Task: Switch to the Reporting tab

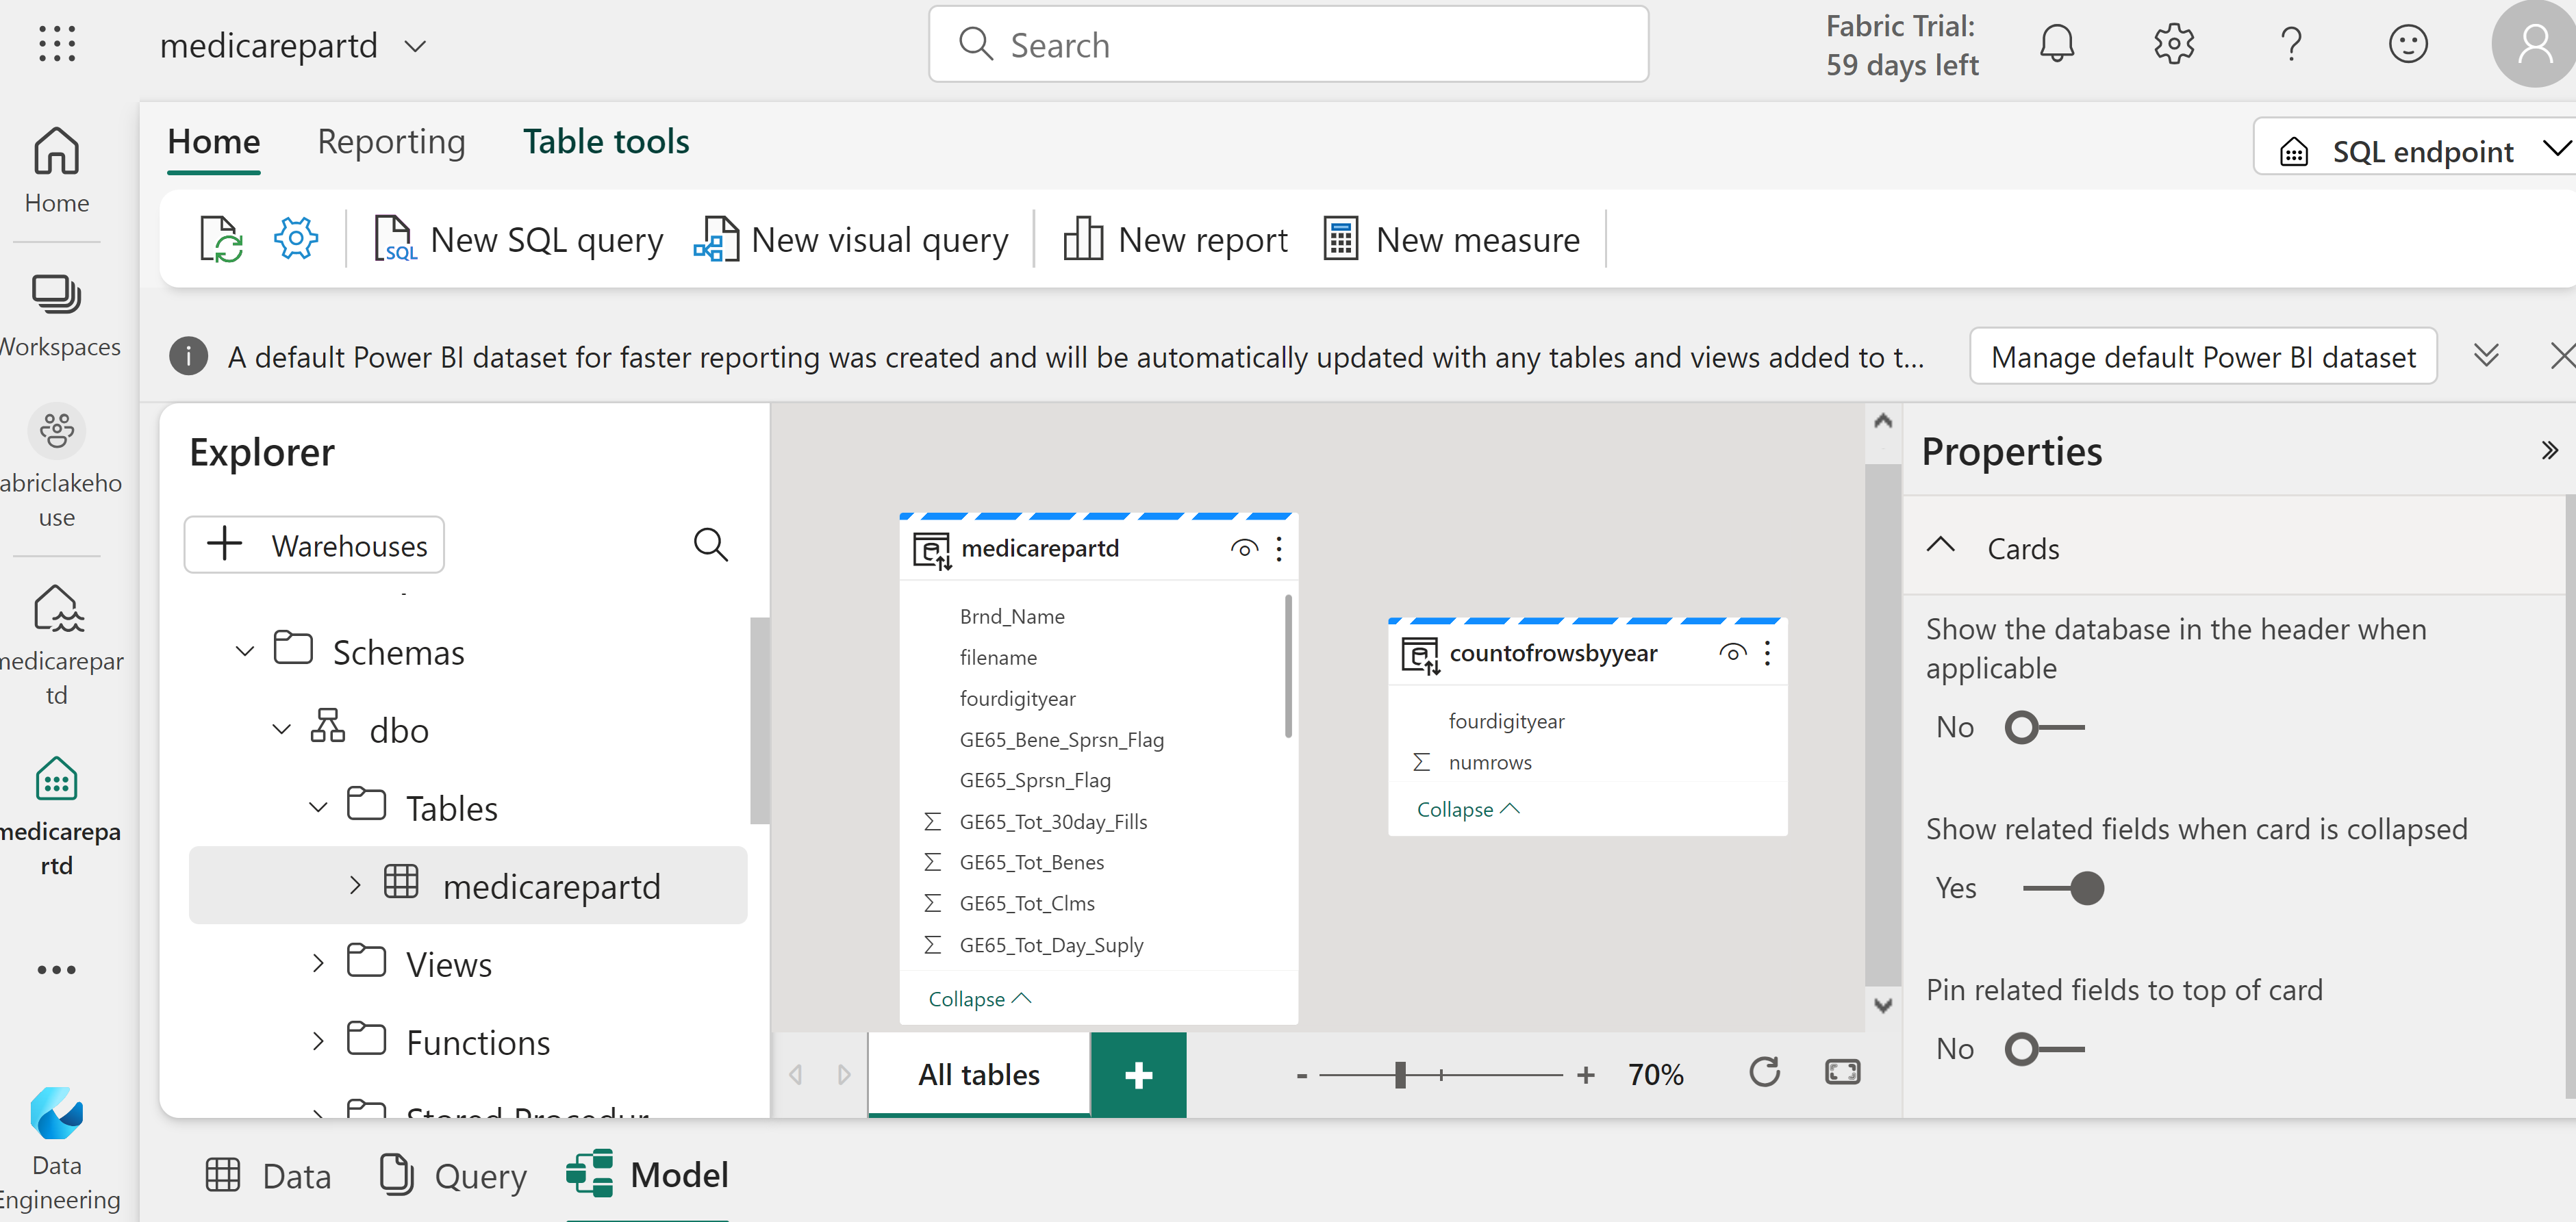Action: [391, 142]
